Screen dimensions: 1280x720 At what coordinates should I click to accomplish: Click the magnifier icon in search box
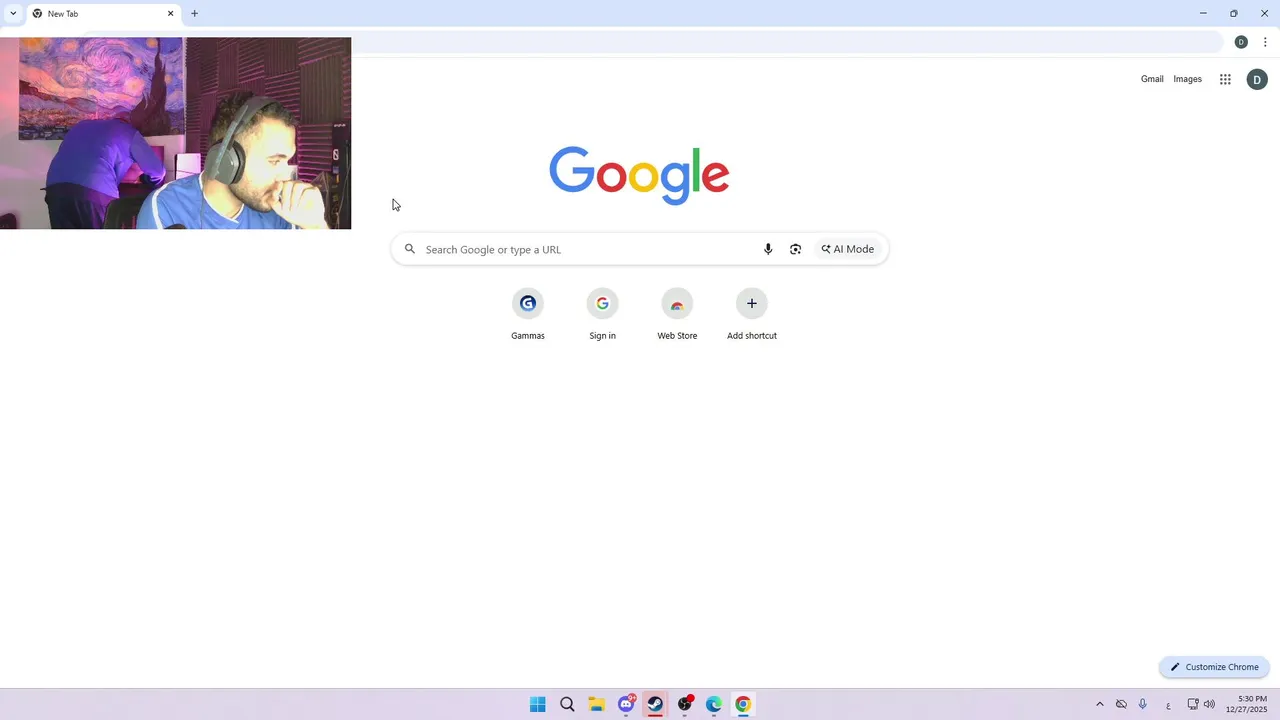(x=409, y=249)
